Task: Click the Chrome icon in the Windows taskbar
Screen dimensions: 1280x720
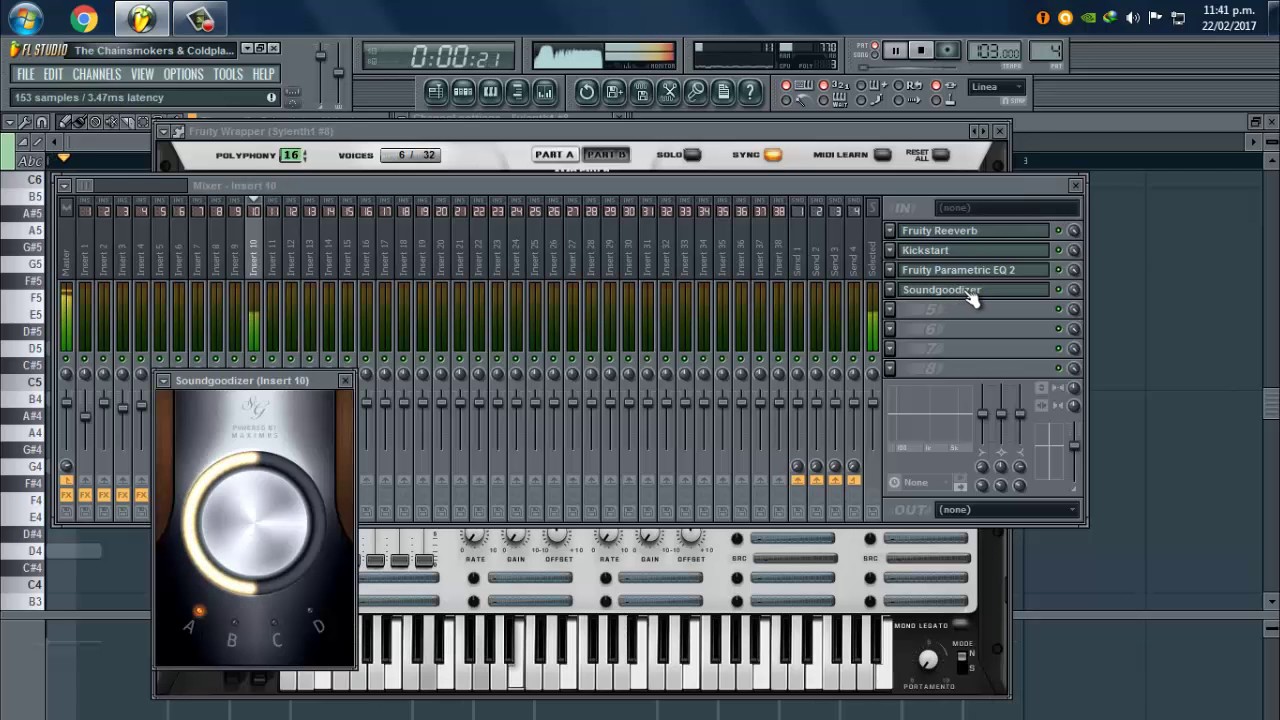Action: pyautogui.click(x=84, y=18)
